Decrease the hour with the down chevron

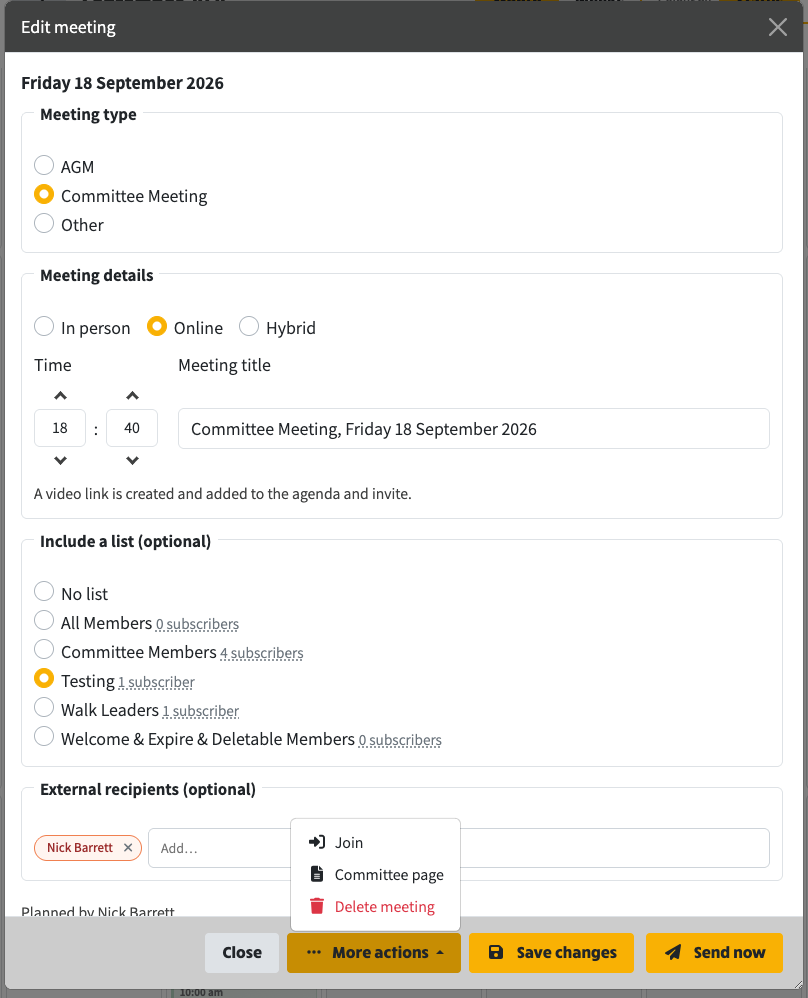(60, 460)
